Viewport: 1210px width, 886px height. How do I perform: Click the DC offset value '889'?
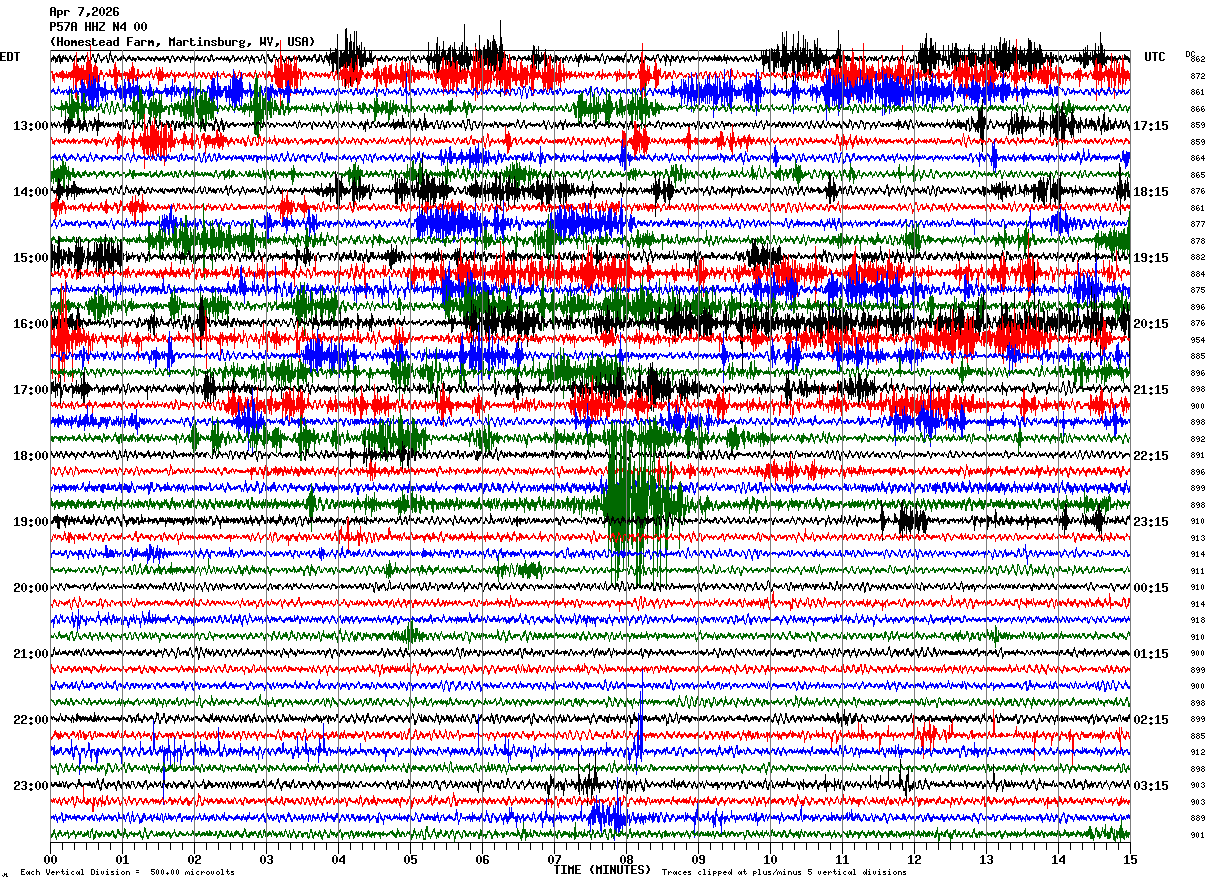(x=1197, y=819)
